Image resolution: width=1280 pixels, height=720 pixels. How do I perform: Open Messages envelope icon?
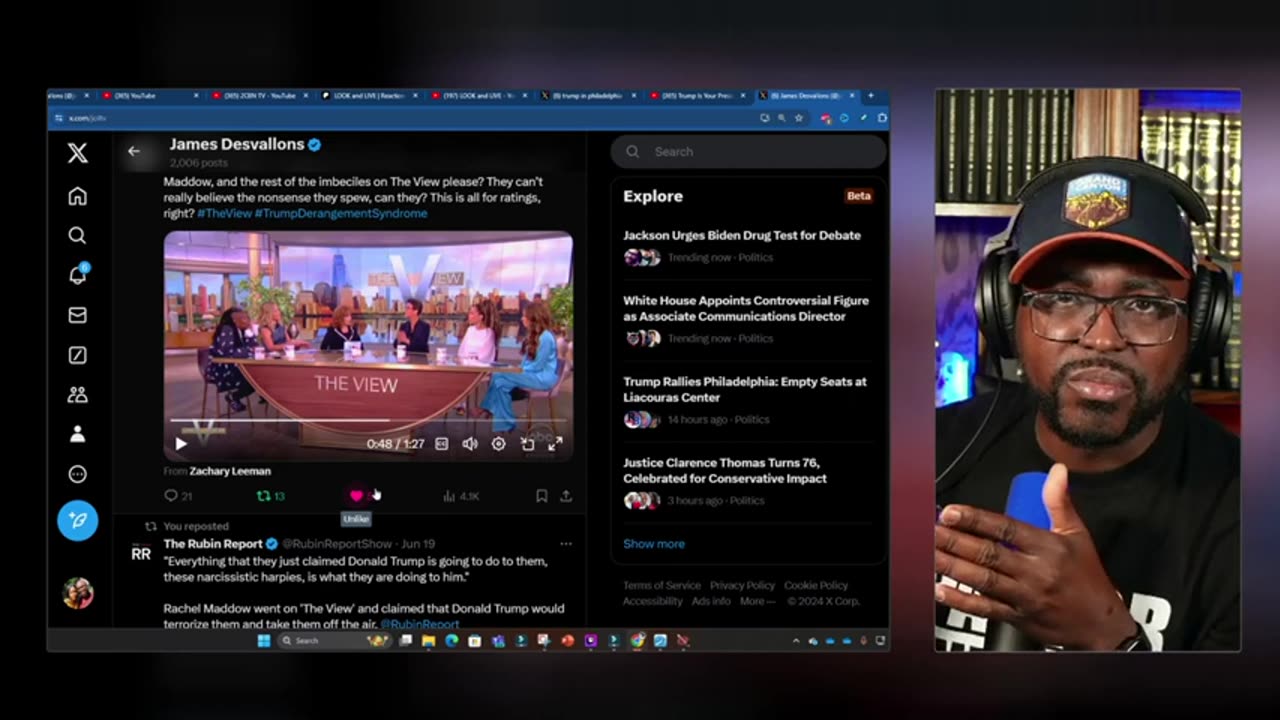77,315
